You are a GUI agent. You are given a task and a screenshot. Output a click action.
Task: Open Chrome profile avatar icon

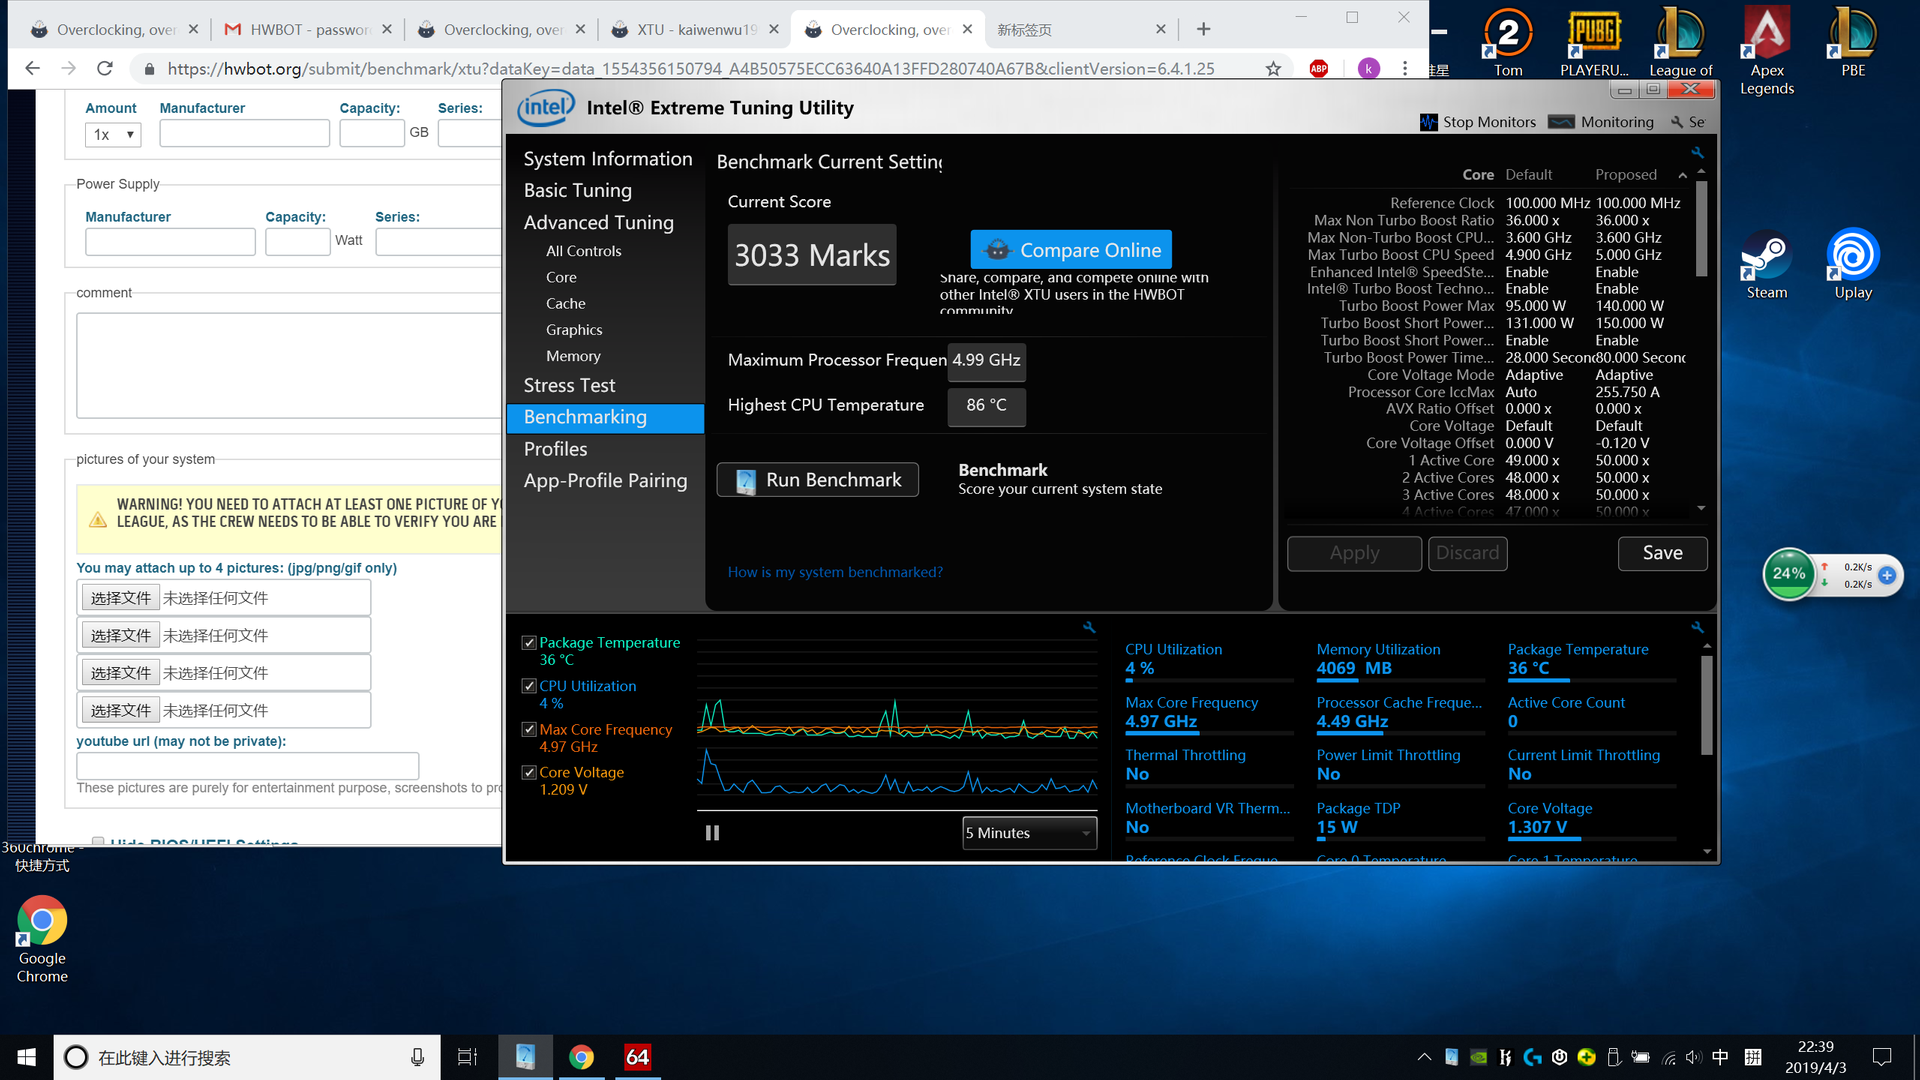coord(1369,69)
